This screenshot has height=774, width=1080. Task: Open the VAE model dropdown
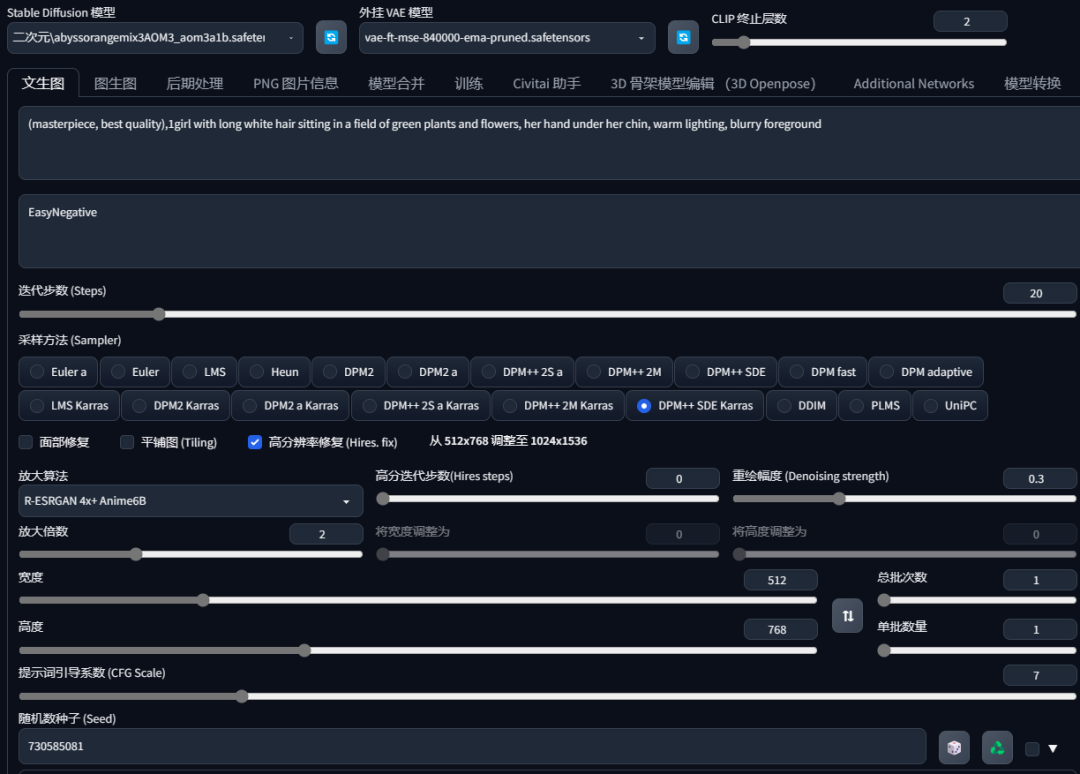click(x=507, y=38)
